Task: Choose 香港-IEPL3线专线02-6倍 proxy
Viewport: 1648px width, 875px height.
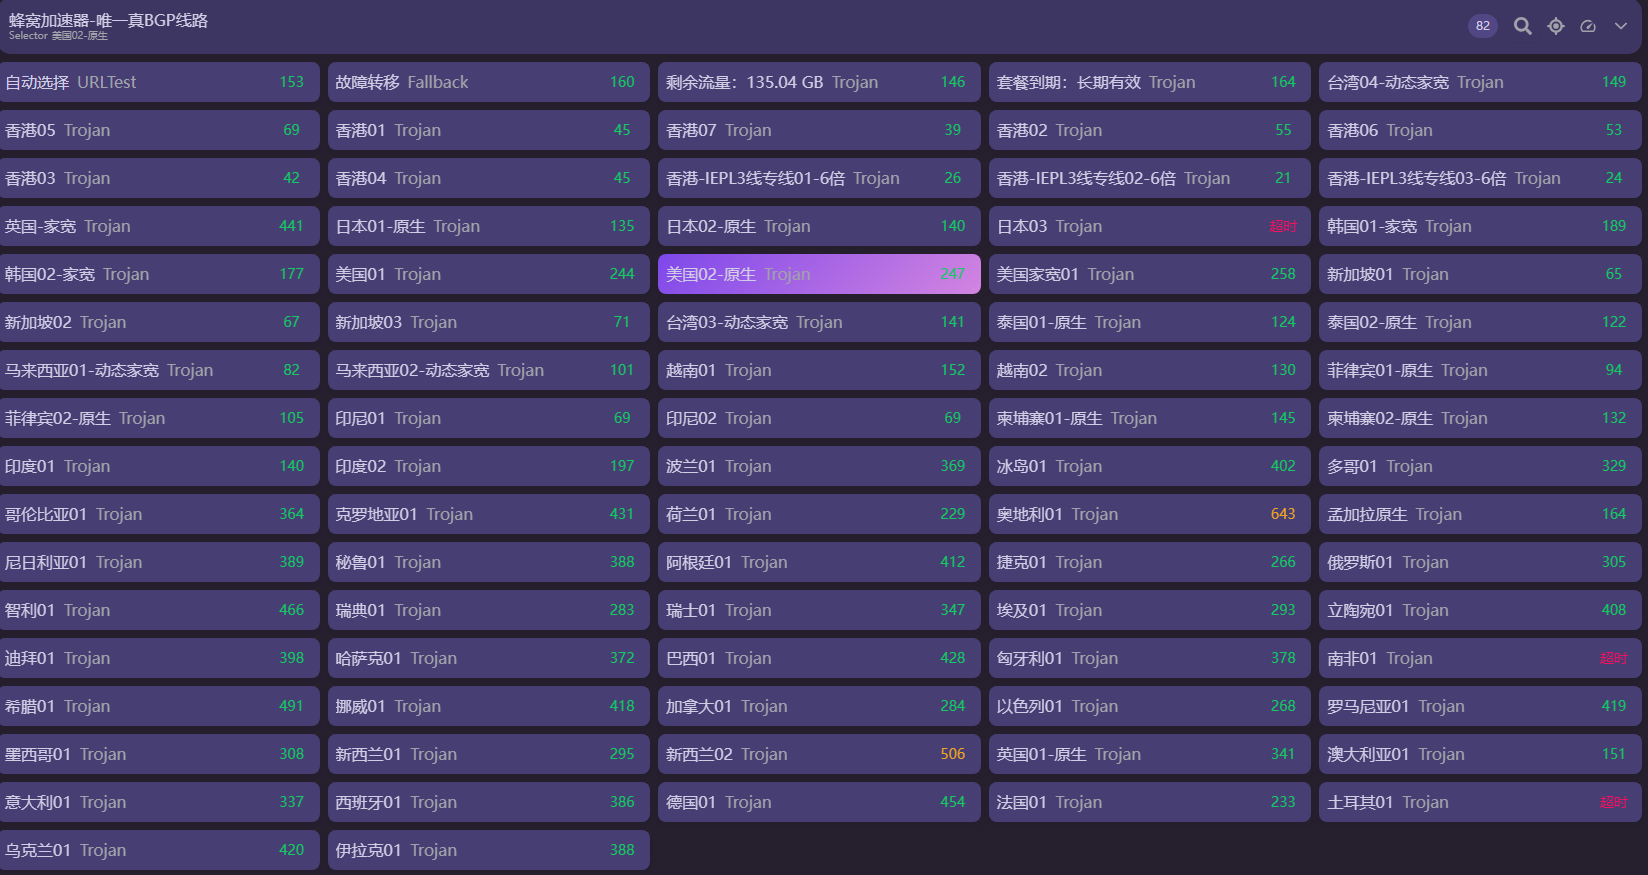Action: click(x=1148, y=178)
